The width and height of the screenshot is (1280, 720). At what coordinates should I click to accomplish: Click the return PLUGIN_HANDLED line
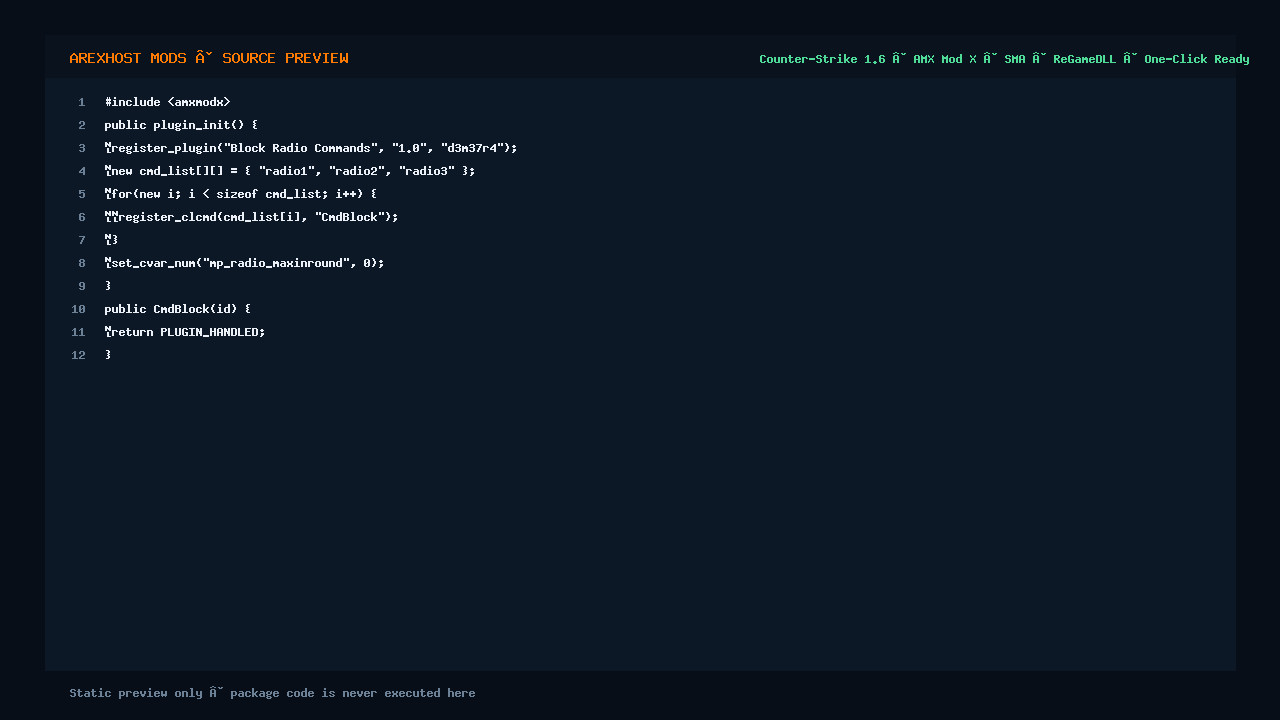pyautogui.click(x=185, y=332)
